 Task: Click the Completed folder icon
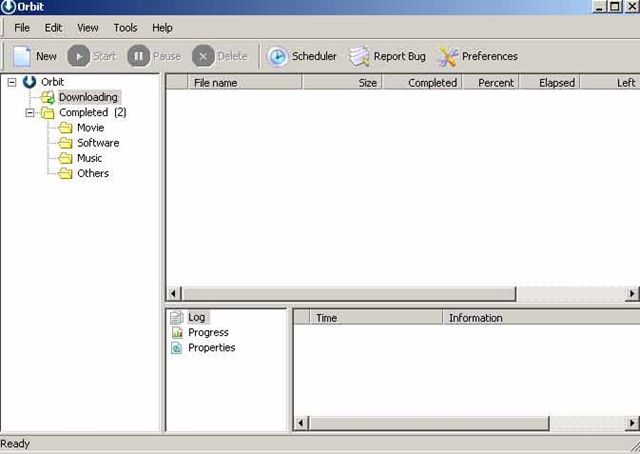48,113
